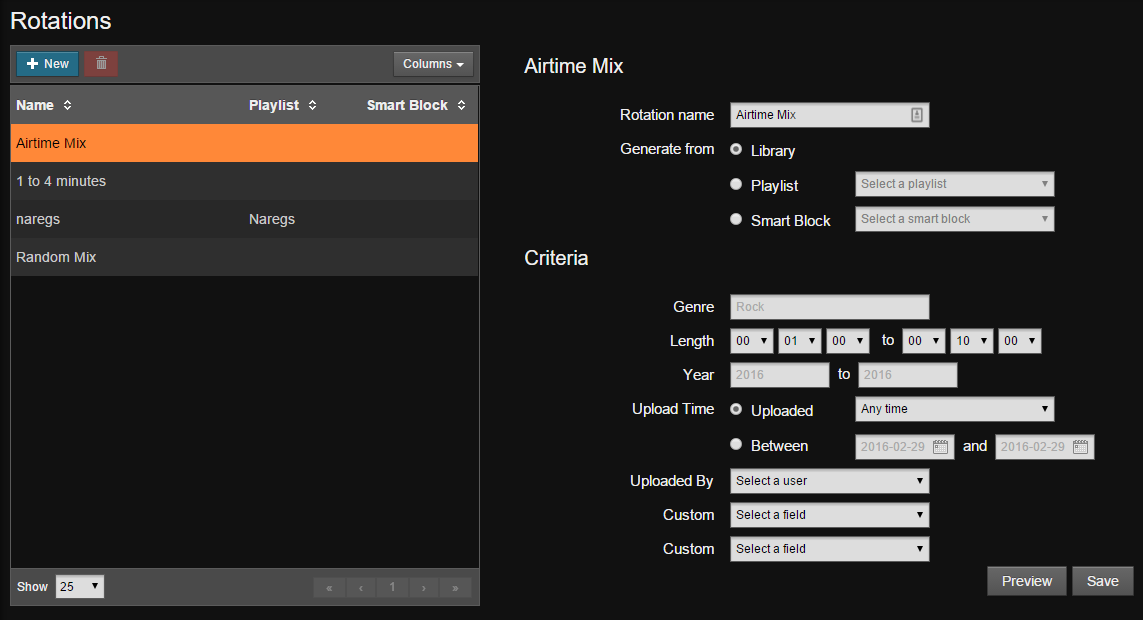Viewport: 1143px width, 620px height.
Task: Click the calendar icon in second Between date
Action: coord(1080,447)
